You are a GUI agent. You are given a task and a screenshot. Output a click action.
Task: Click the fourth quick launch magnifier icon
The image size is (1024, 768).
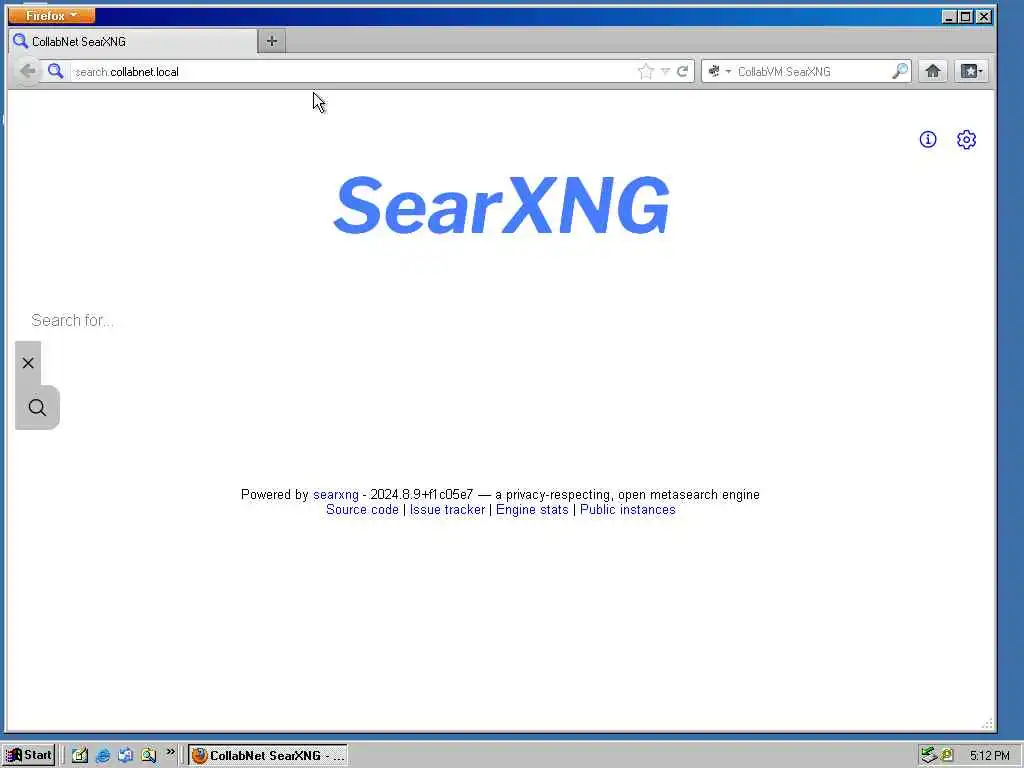click(x=148, y=756)
